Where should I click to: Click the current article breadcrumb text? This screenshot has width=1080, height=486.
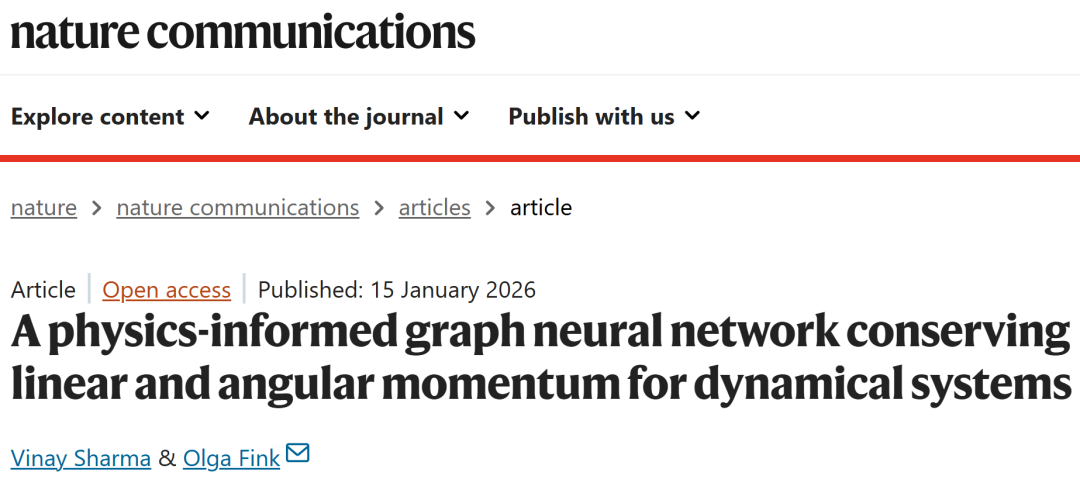(x=541, y=208)
